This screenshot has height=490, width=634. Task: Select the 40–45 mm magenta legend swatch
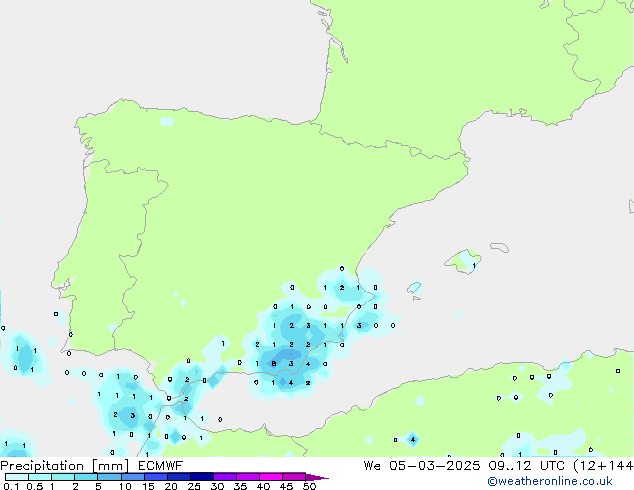click(271, 477)
